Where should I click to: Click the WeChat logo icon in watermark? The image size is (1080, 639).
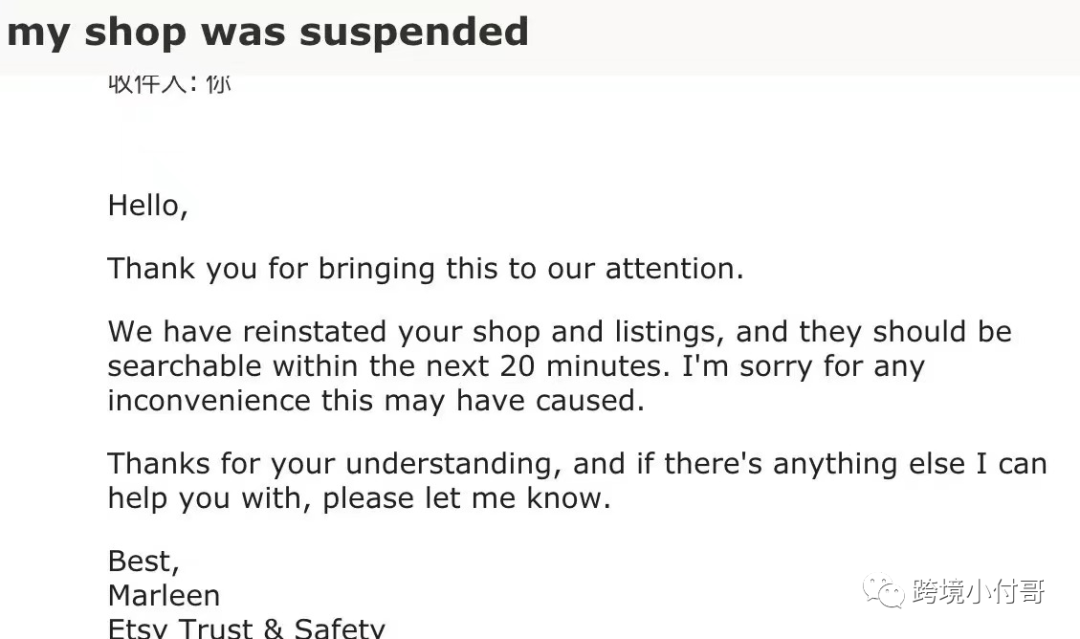coord(884,591)
